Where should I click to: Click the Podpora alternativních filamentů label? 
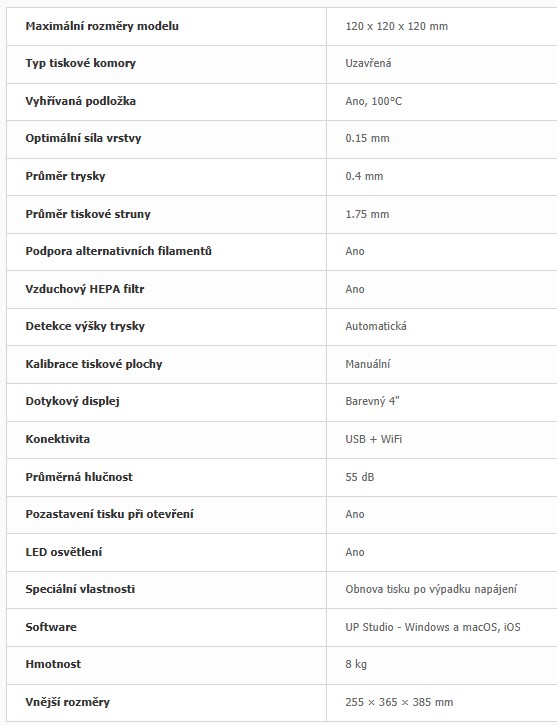tap(118, 251)
